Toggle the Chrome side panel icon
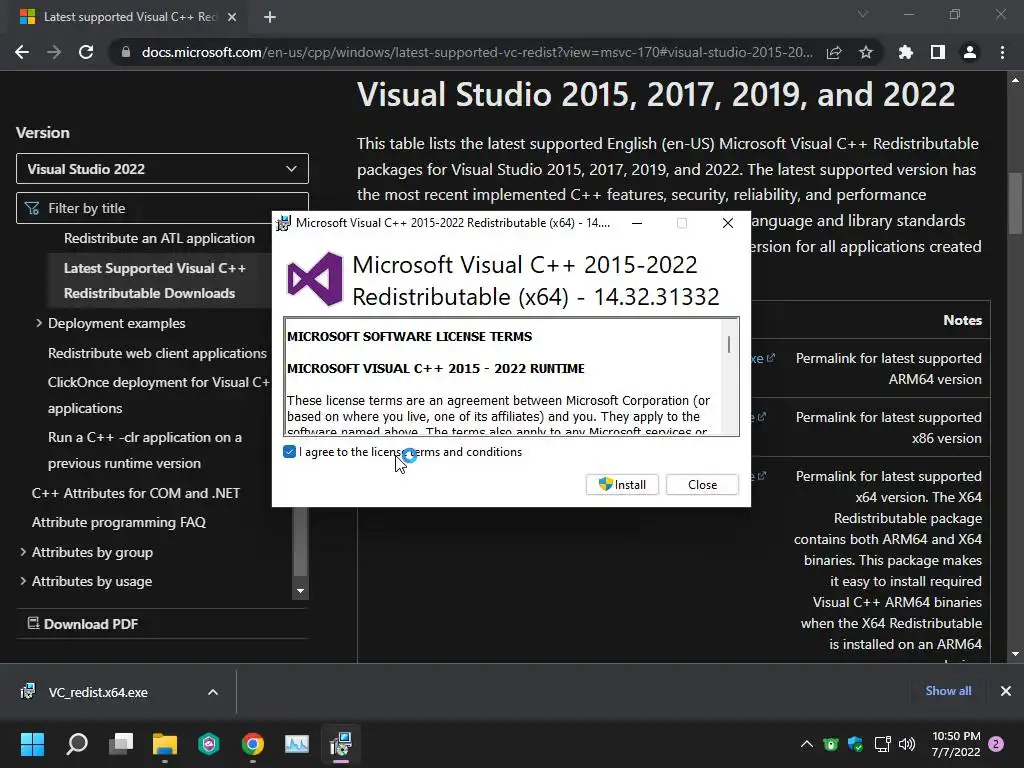Image resolution: width=1024 pixels, height=768 pixels. (x=938, y=52)
